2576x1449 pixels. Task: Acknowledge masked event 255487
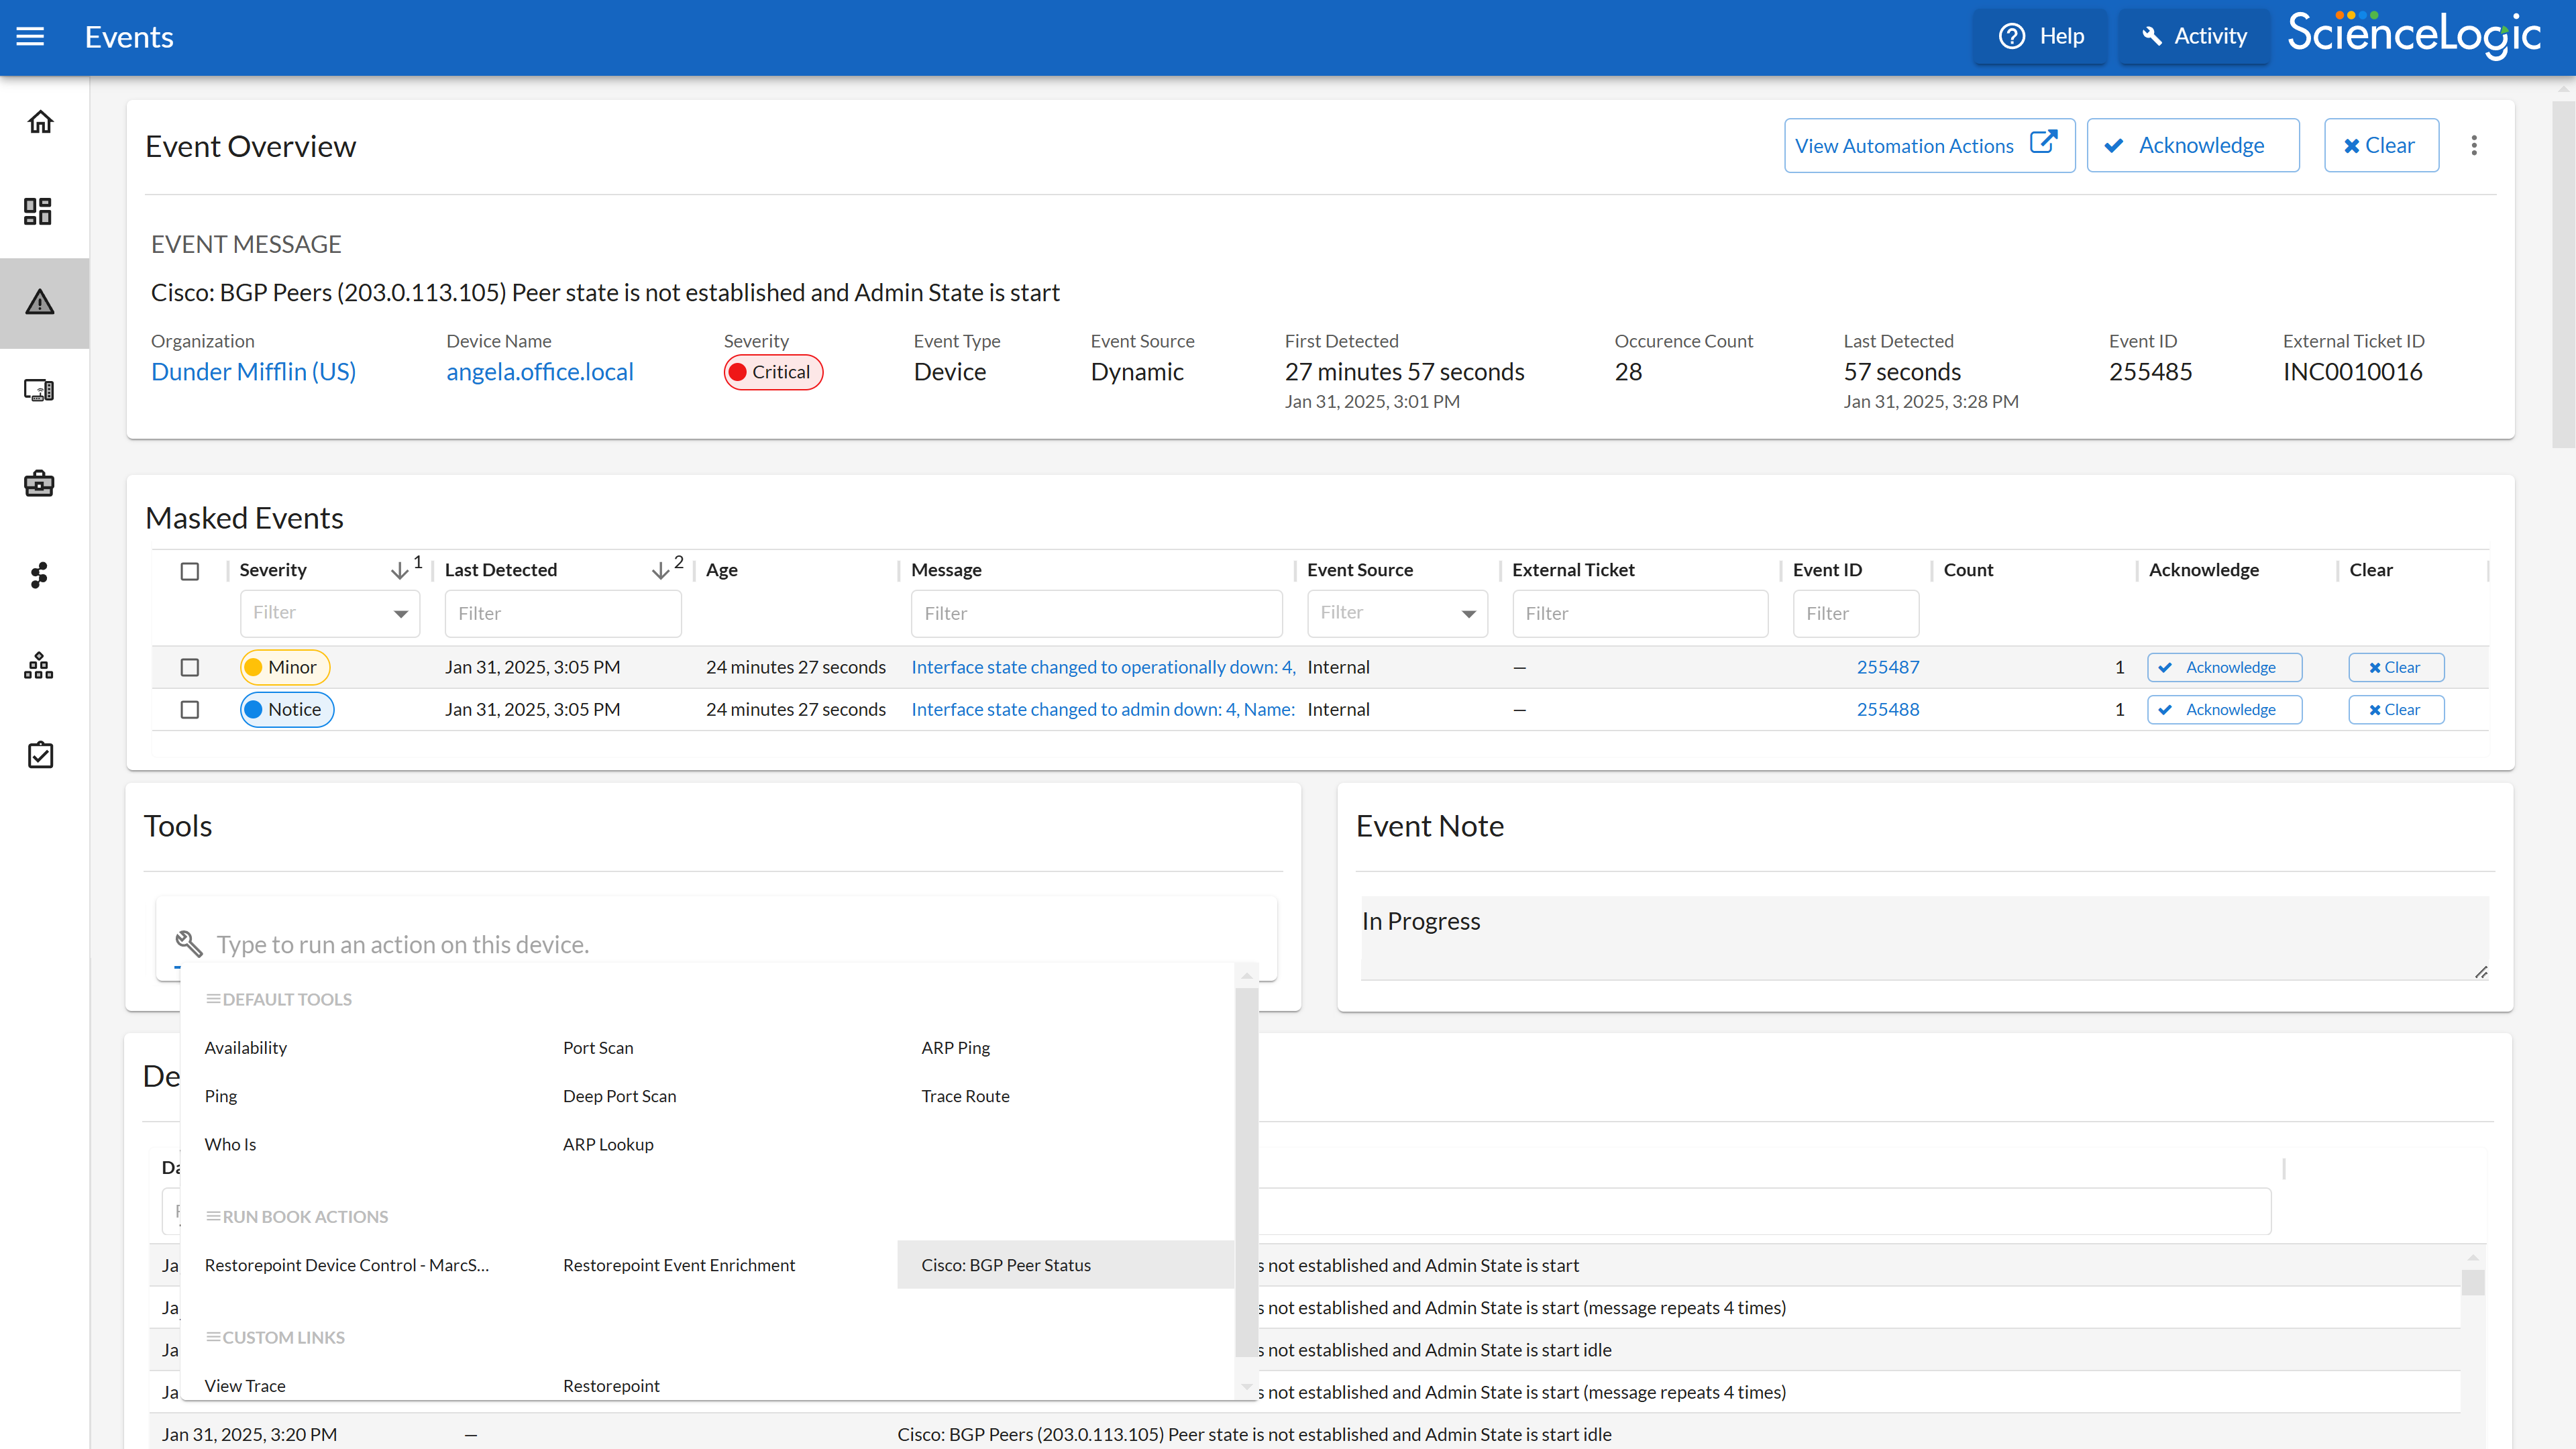2224,667
